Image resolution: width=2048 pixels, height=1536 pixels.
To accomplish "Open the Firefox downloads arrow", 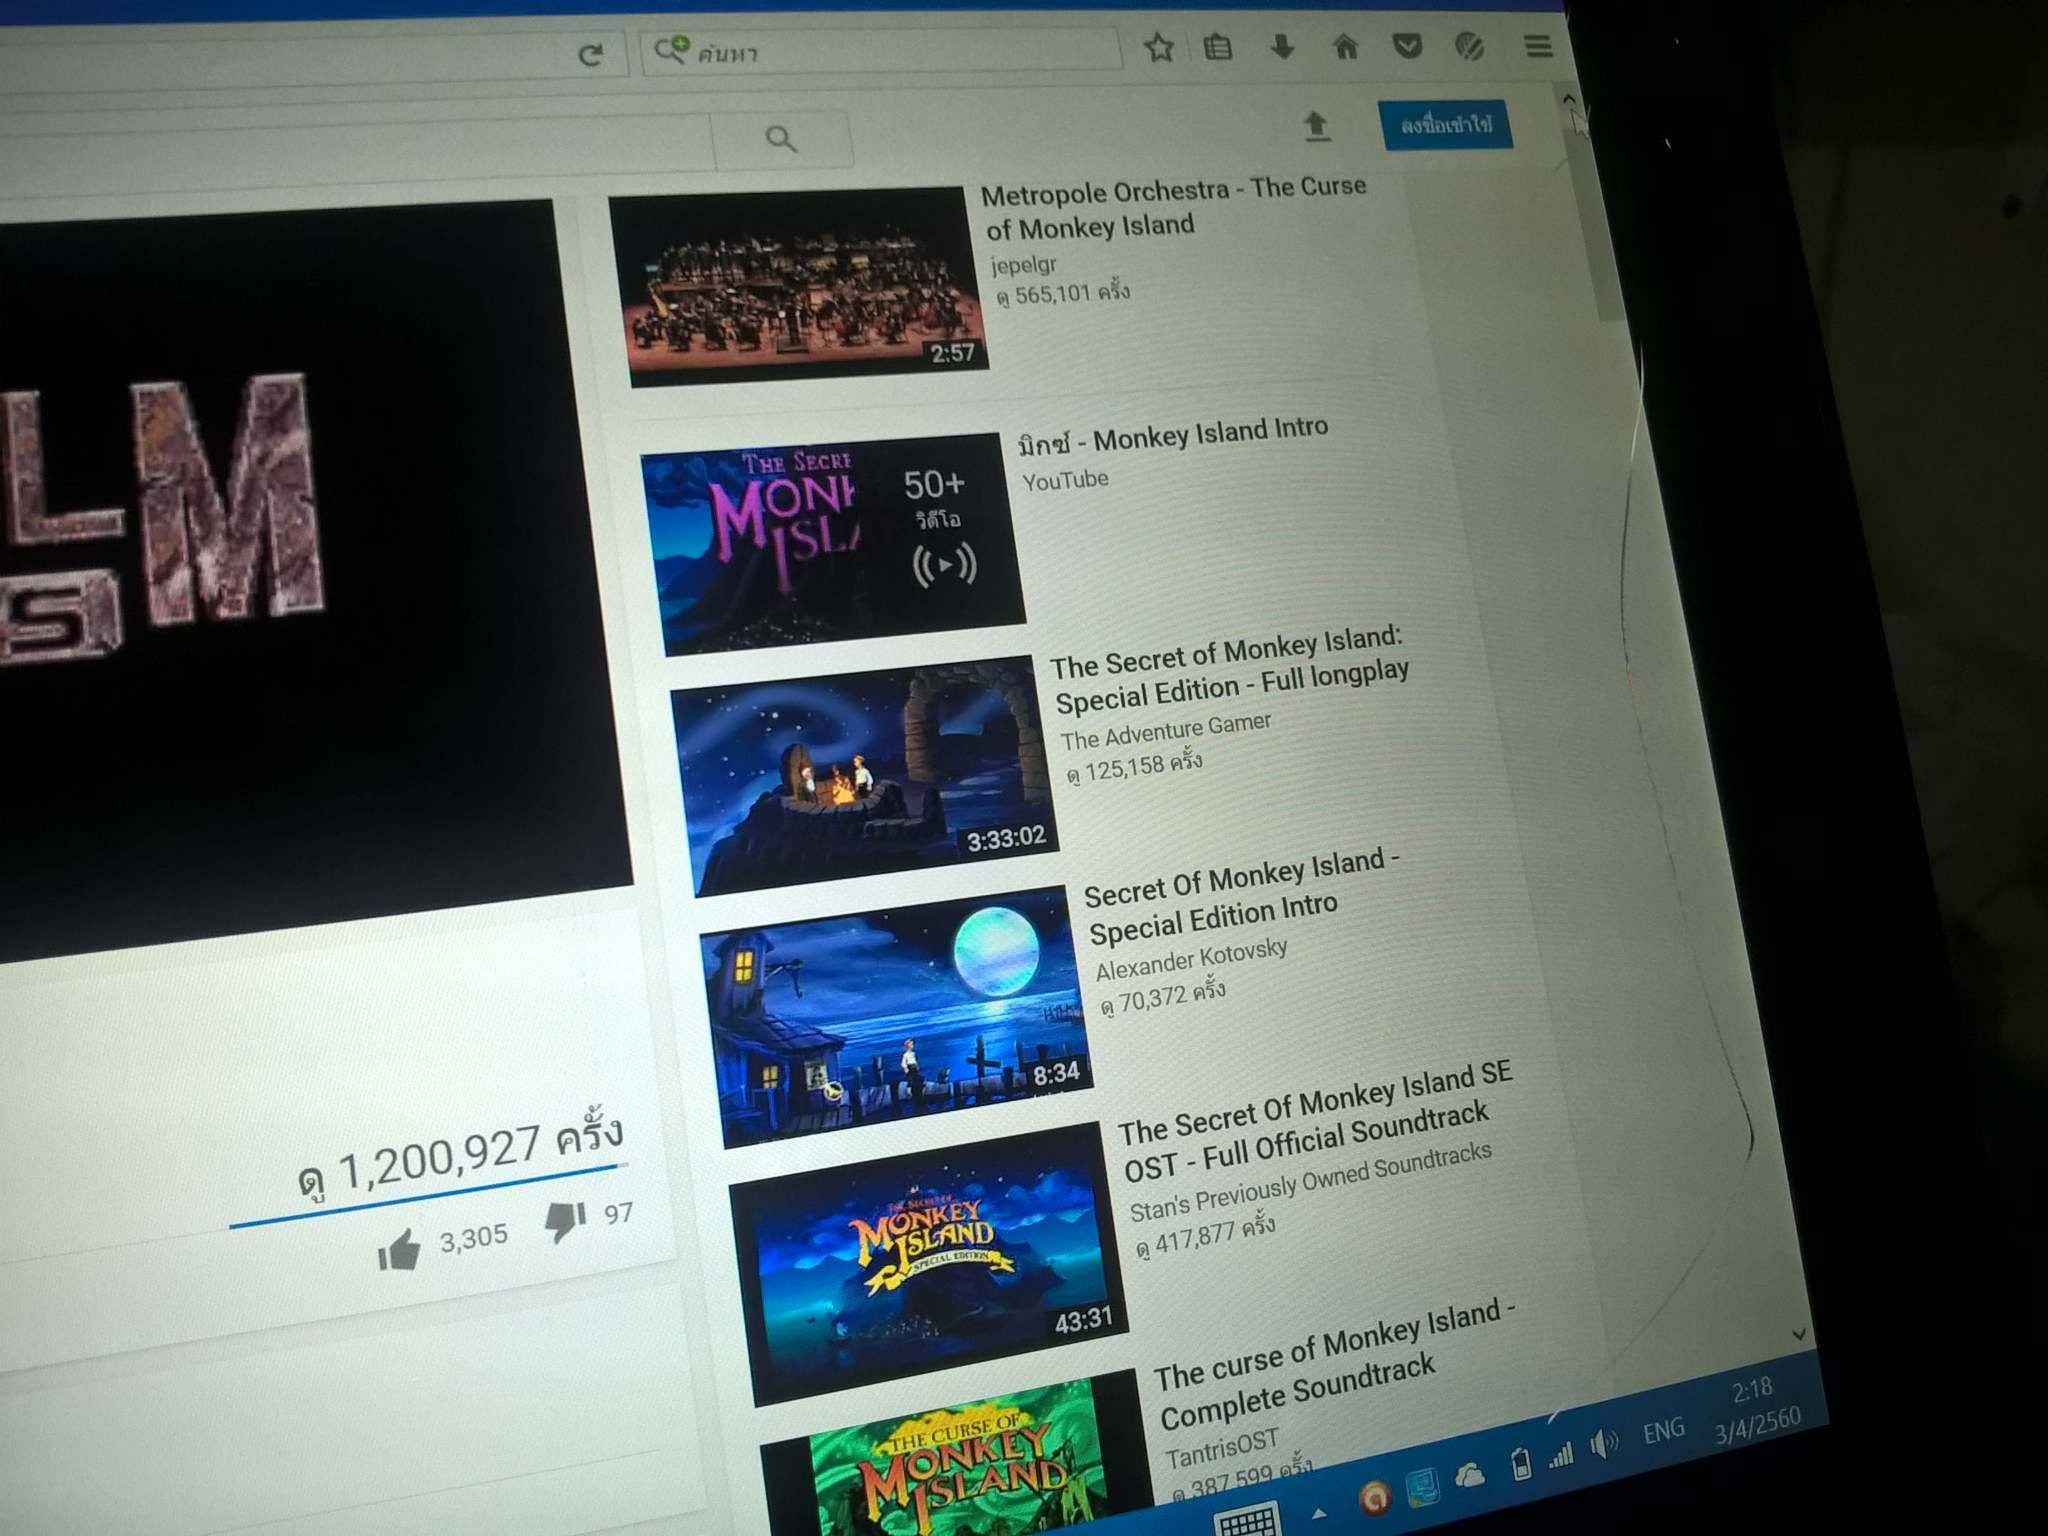I will 1282,46.
